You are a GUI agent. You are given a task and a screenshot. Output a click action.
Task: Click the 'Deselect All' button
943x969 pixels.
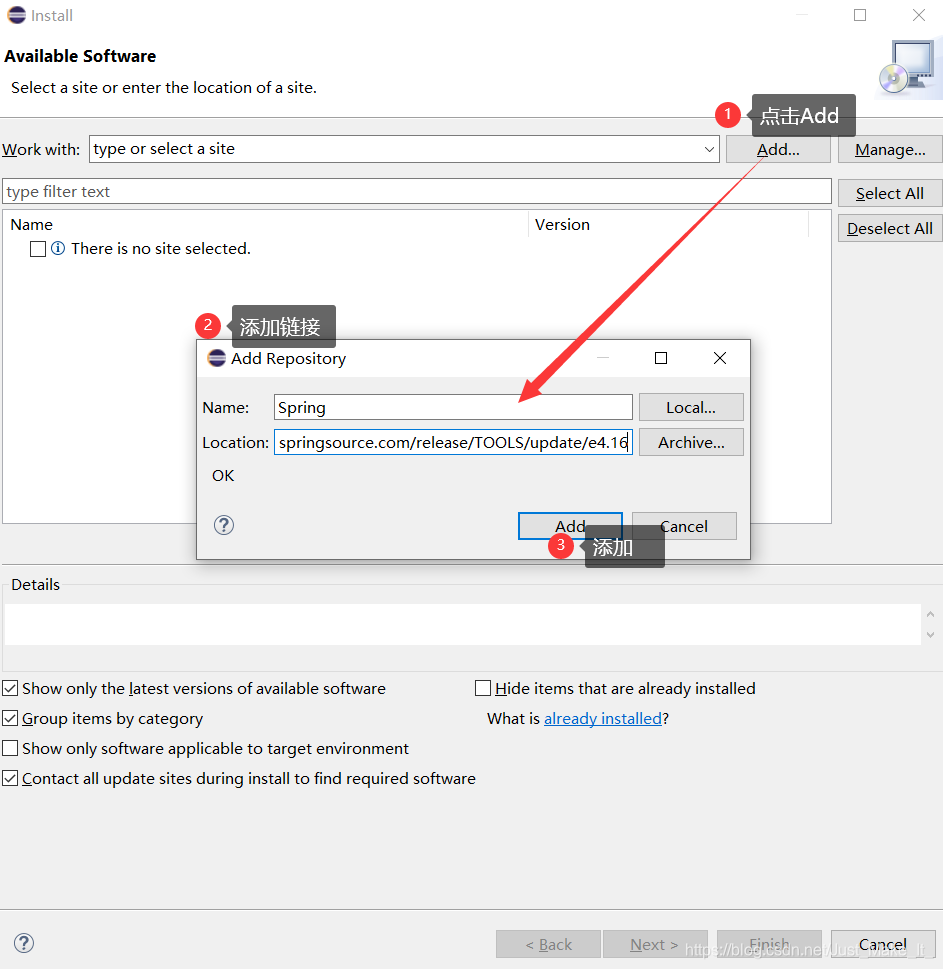(890, 229)
